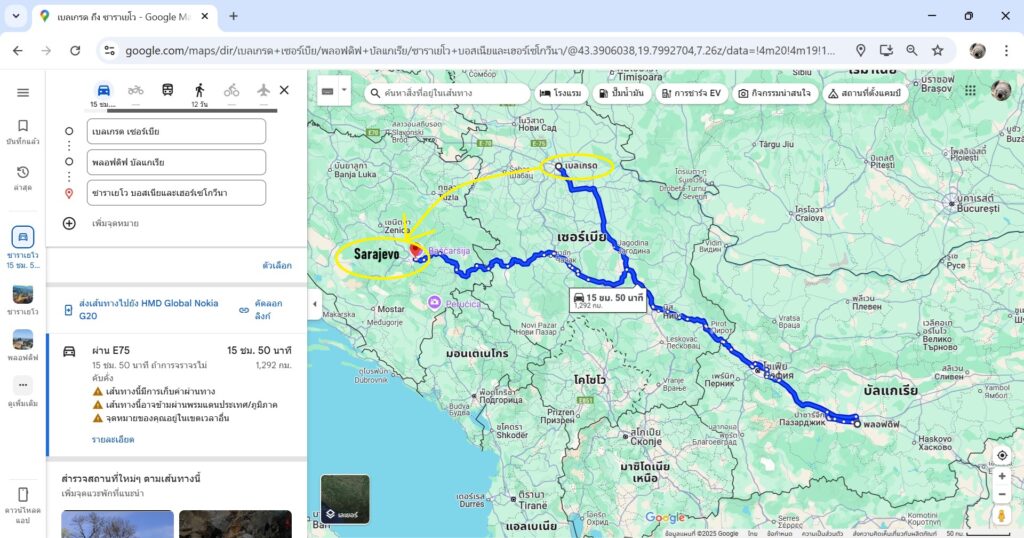The width and height of the screenshot is (1024, 538).
Task: Toggle the EV charging filter chip
Action: (691, 93)
